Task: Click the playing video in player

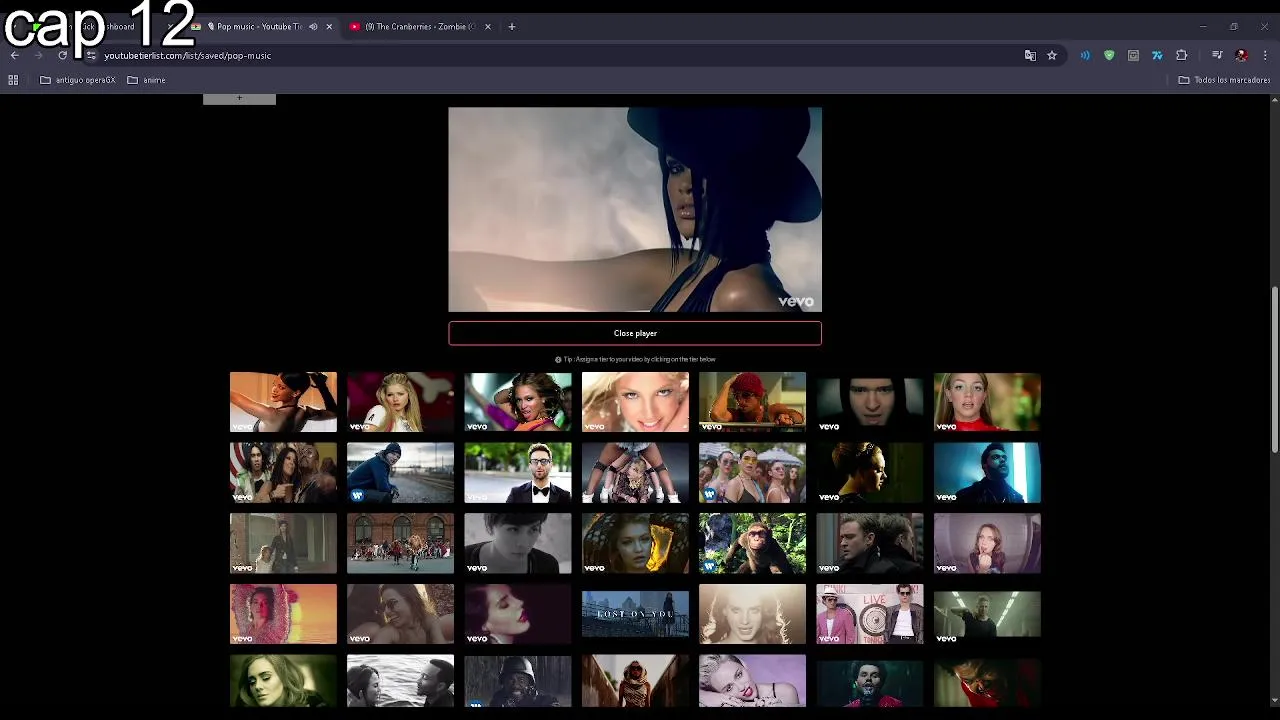Action: [635, 210]
